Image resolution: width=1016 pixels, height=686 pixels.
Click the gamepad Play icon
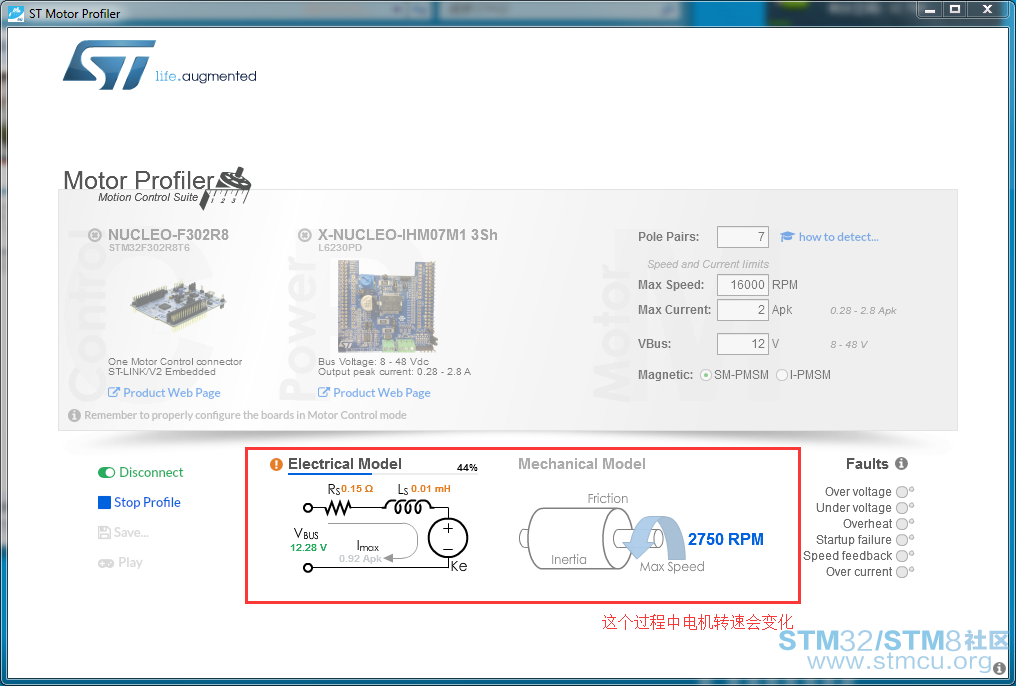[106, 563]
